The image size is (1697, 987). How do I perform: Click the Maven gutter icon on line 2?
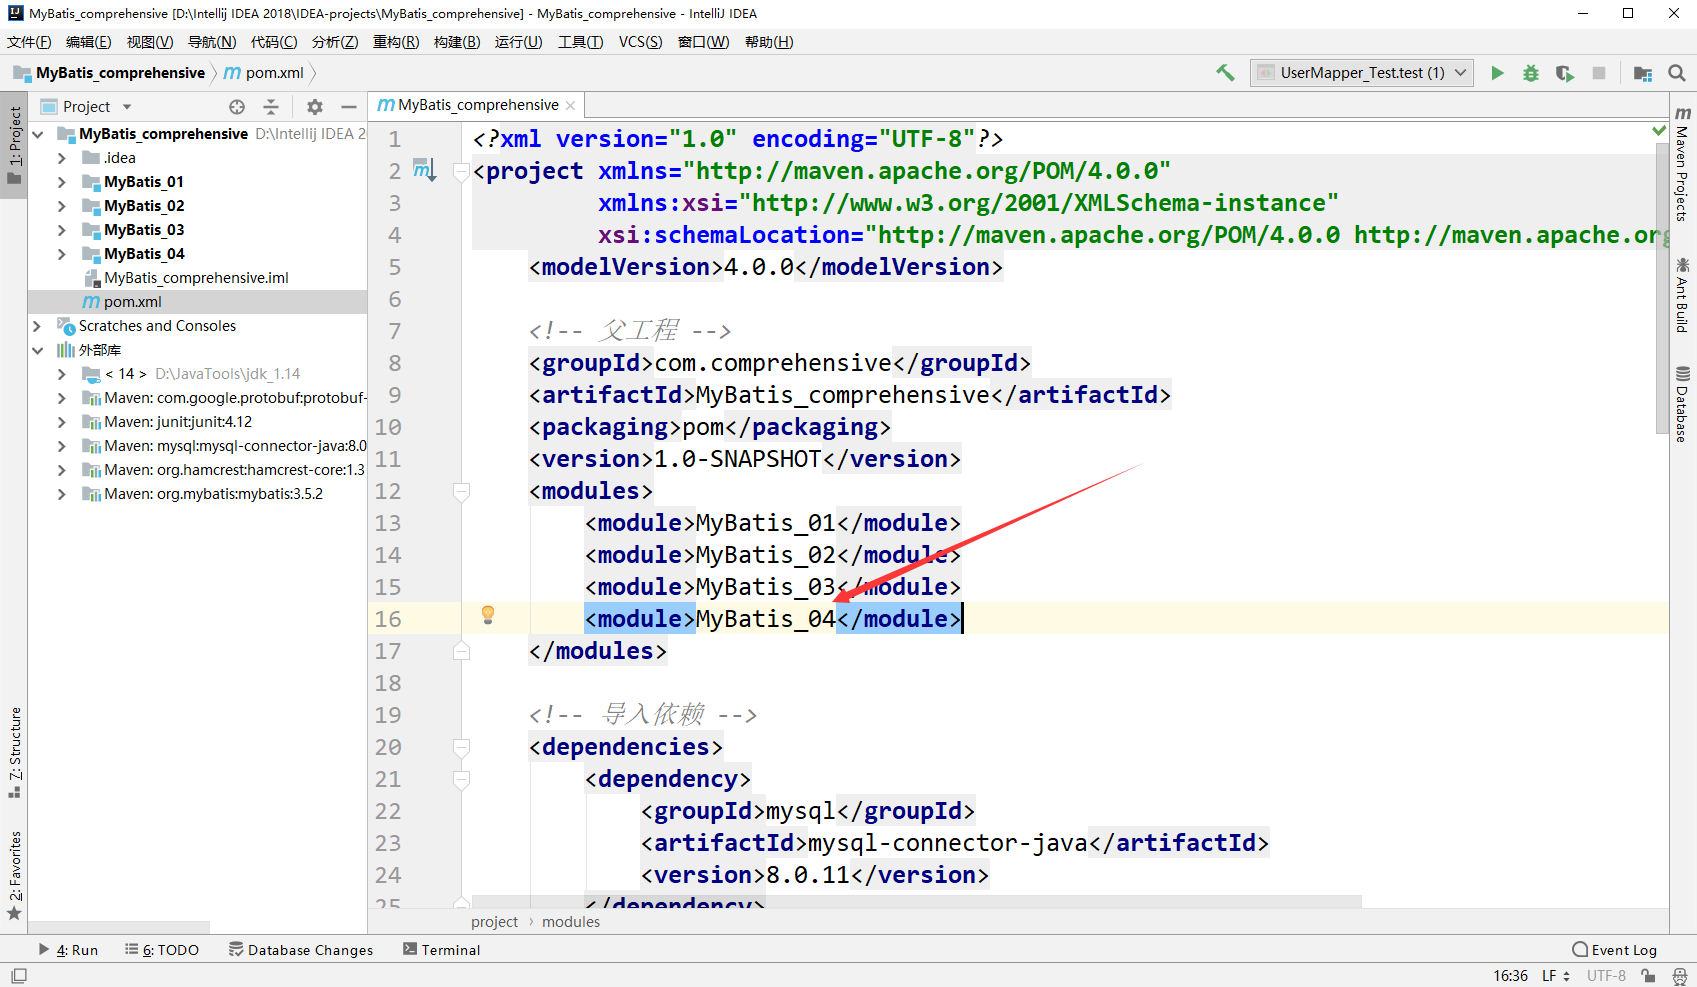425,170
